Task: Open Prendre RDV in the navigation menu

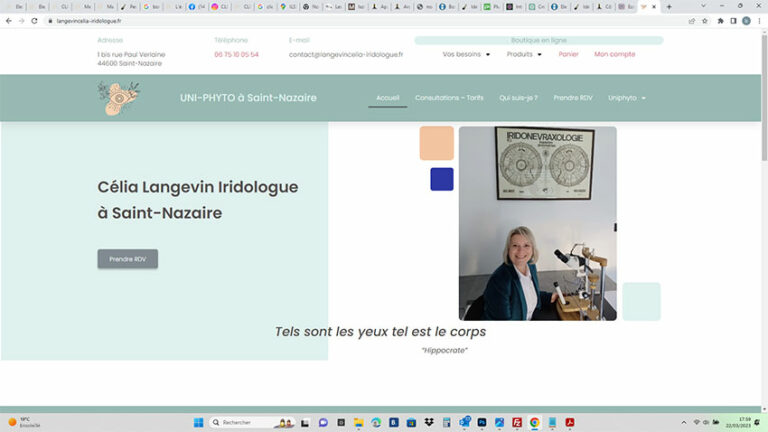Action: coord(573,98)
